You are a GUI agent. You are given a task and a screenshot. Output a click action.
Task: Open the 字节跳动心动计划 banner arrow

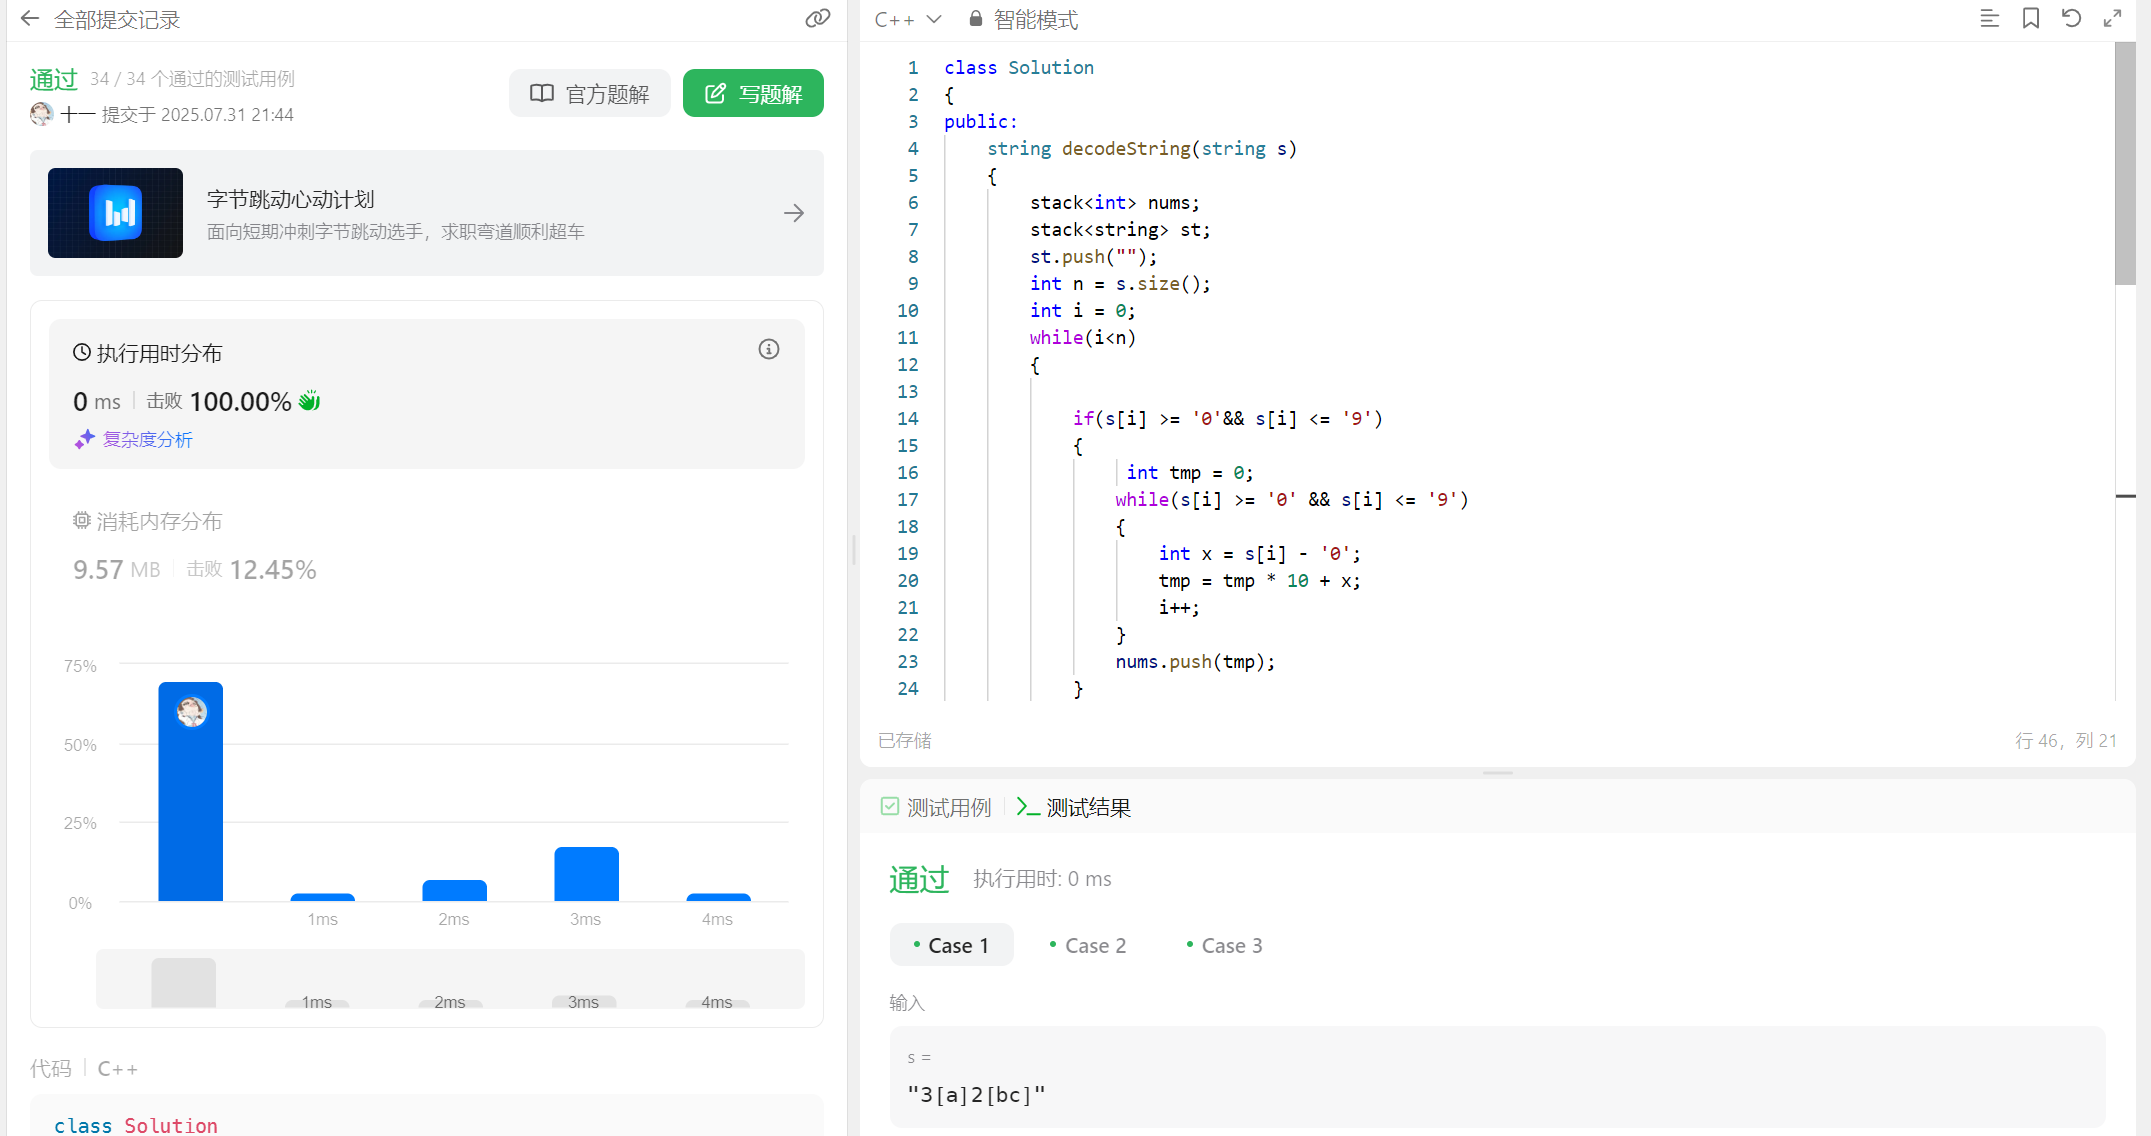pyautogui.click(x=794, y=213)
